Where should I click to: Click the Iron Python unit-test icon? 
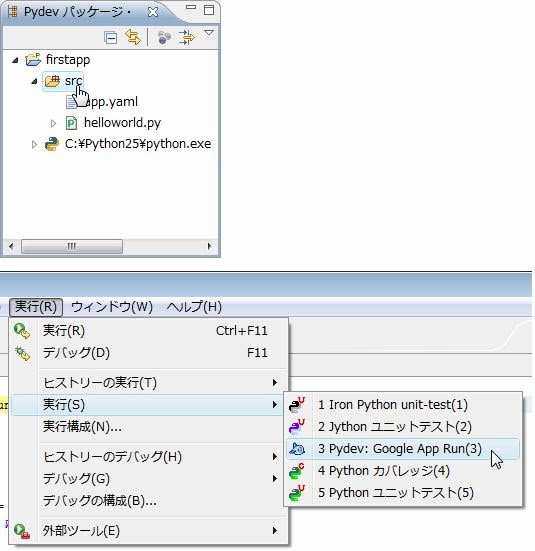pyautogui.click(x=297, y=404)
